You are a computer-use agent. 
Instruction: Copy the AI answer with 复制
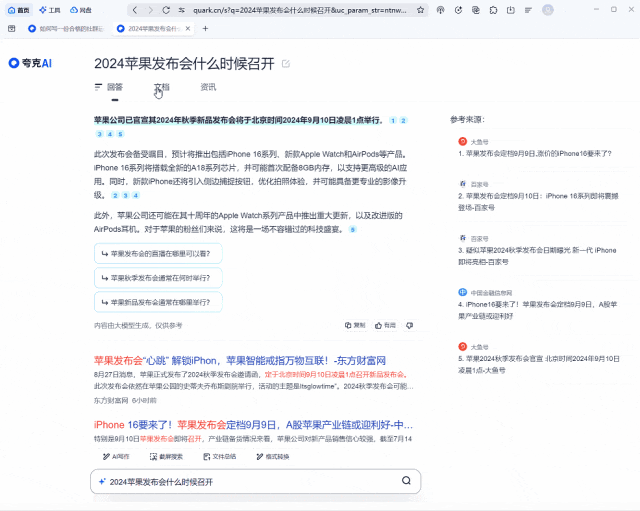coord(355,325)
